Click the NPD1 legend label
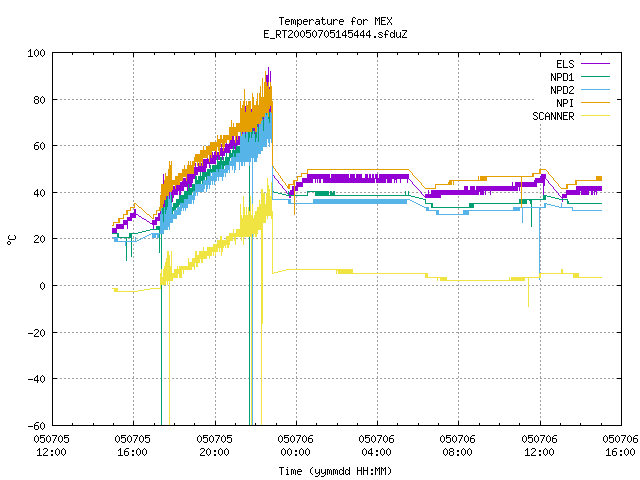Image resolution: width=640 pixels, height=480 pixels. coord(562,77)
